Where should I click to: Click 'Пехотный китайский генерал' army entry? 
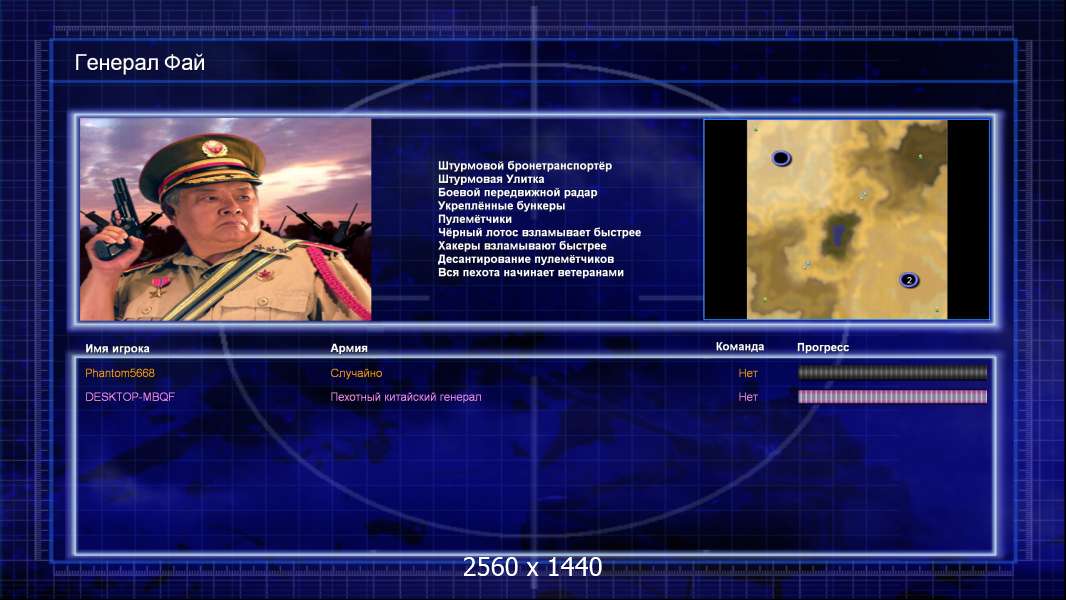[406, 397]
